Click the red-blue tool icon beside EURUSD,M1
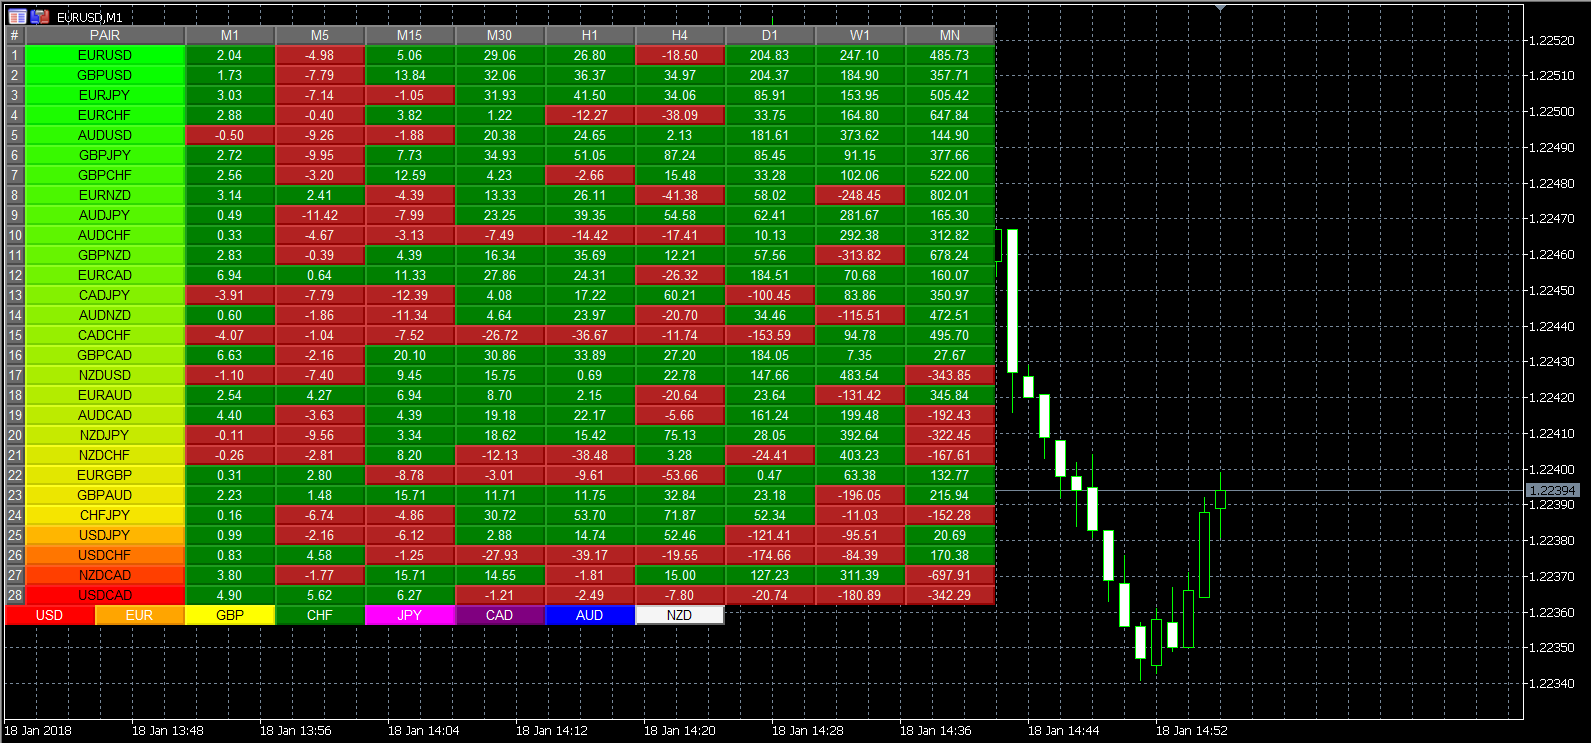 [40, 17]
